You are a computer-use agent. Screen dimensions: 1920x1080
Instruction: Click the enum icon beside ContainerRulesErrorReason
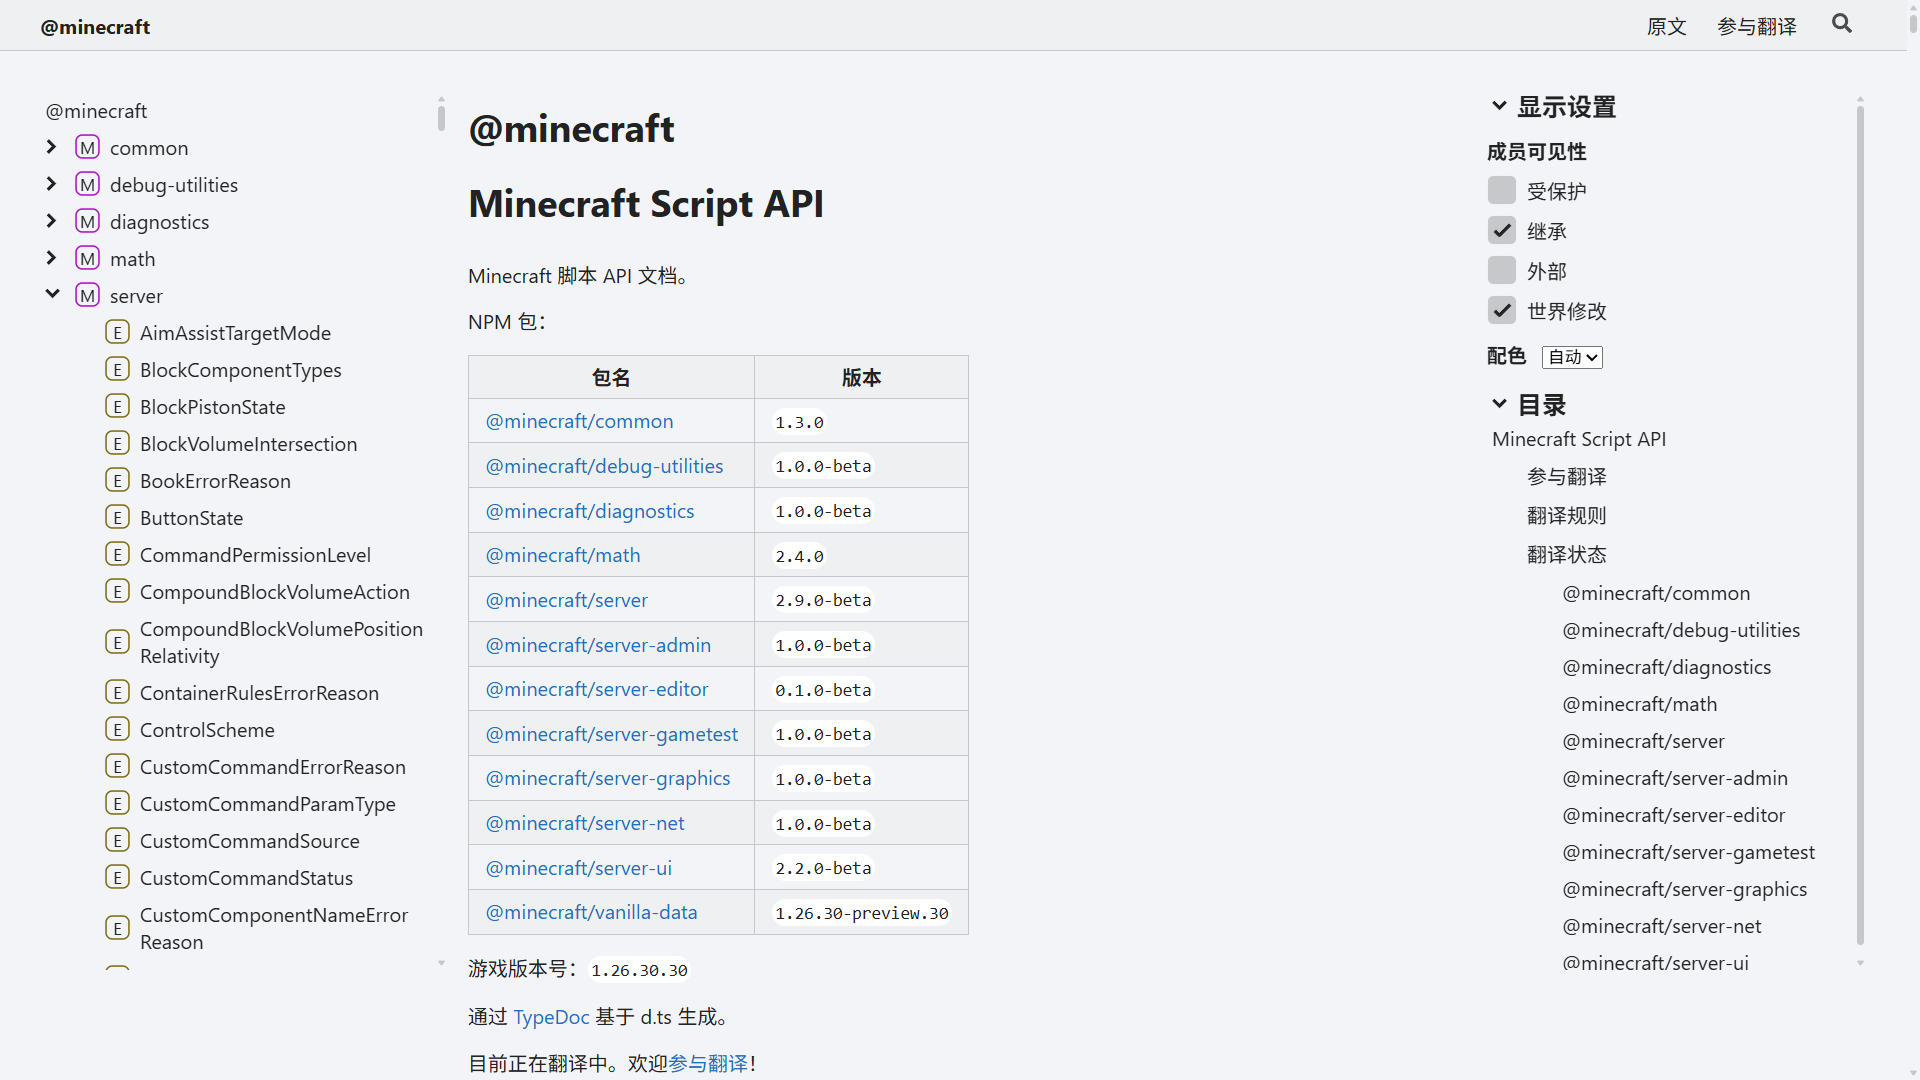[118, 693]
